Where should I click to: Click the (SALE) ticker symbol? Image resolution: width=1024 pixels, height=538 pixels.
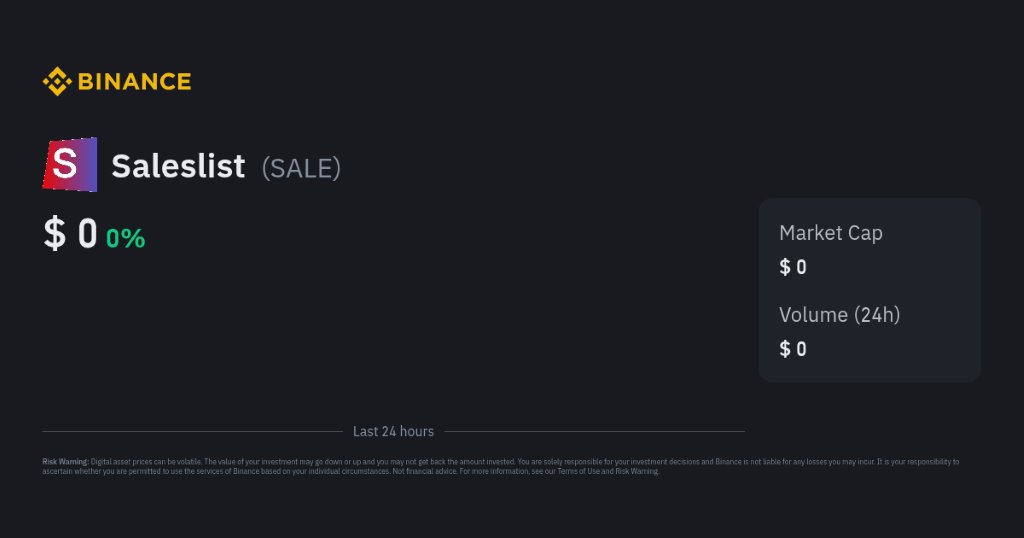[301, 167]
